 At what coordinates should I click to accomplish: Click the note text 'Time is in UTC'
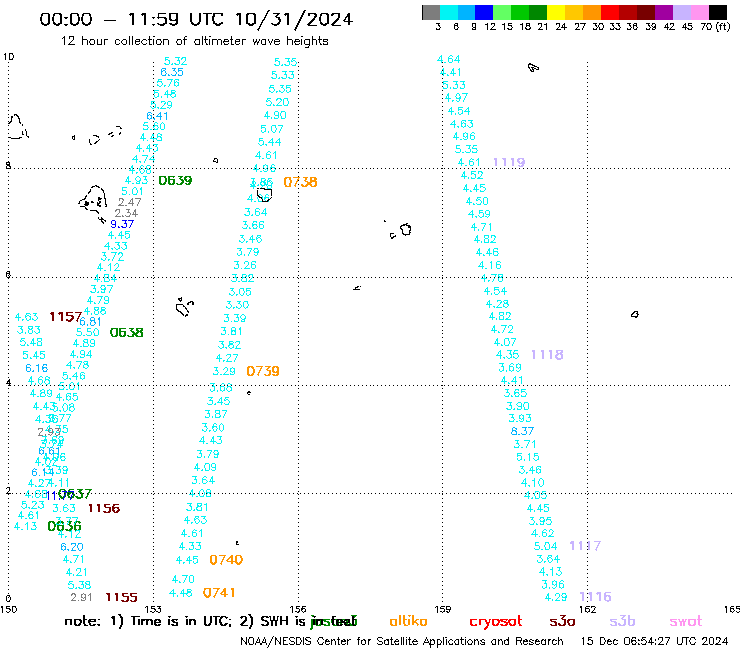(x=181, y=621)
